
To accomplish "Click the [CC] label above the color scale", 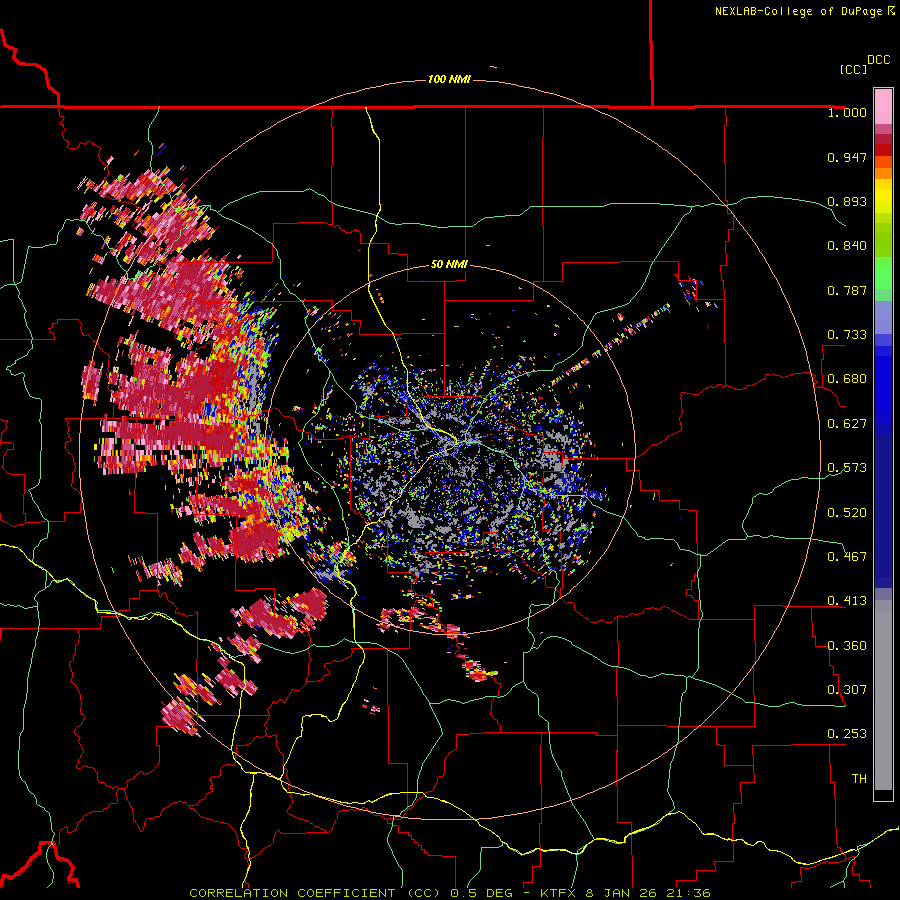I will [x=853, y=69].
